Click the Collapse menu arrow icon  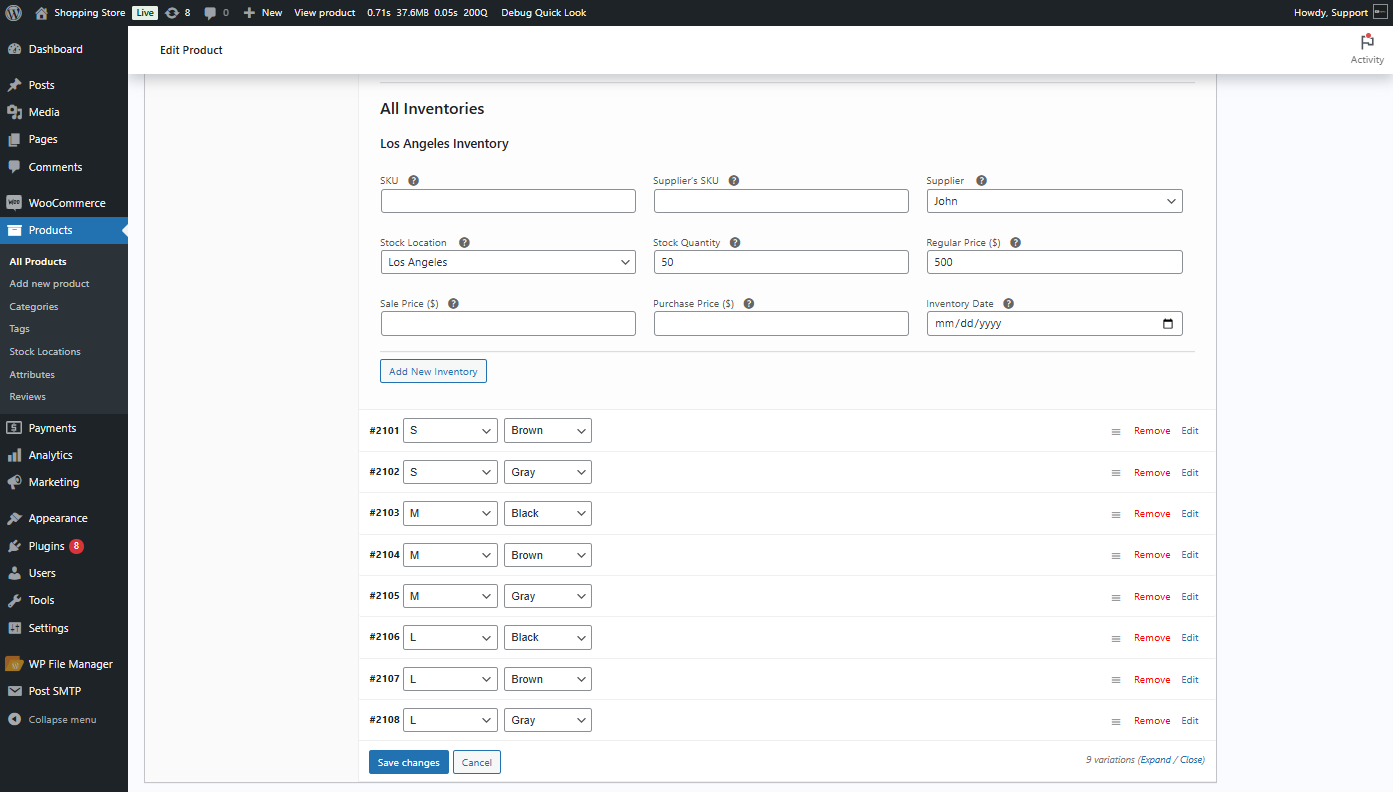(x=14, y=720)
